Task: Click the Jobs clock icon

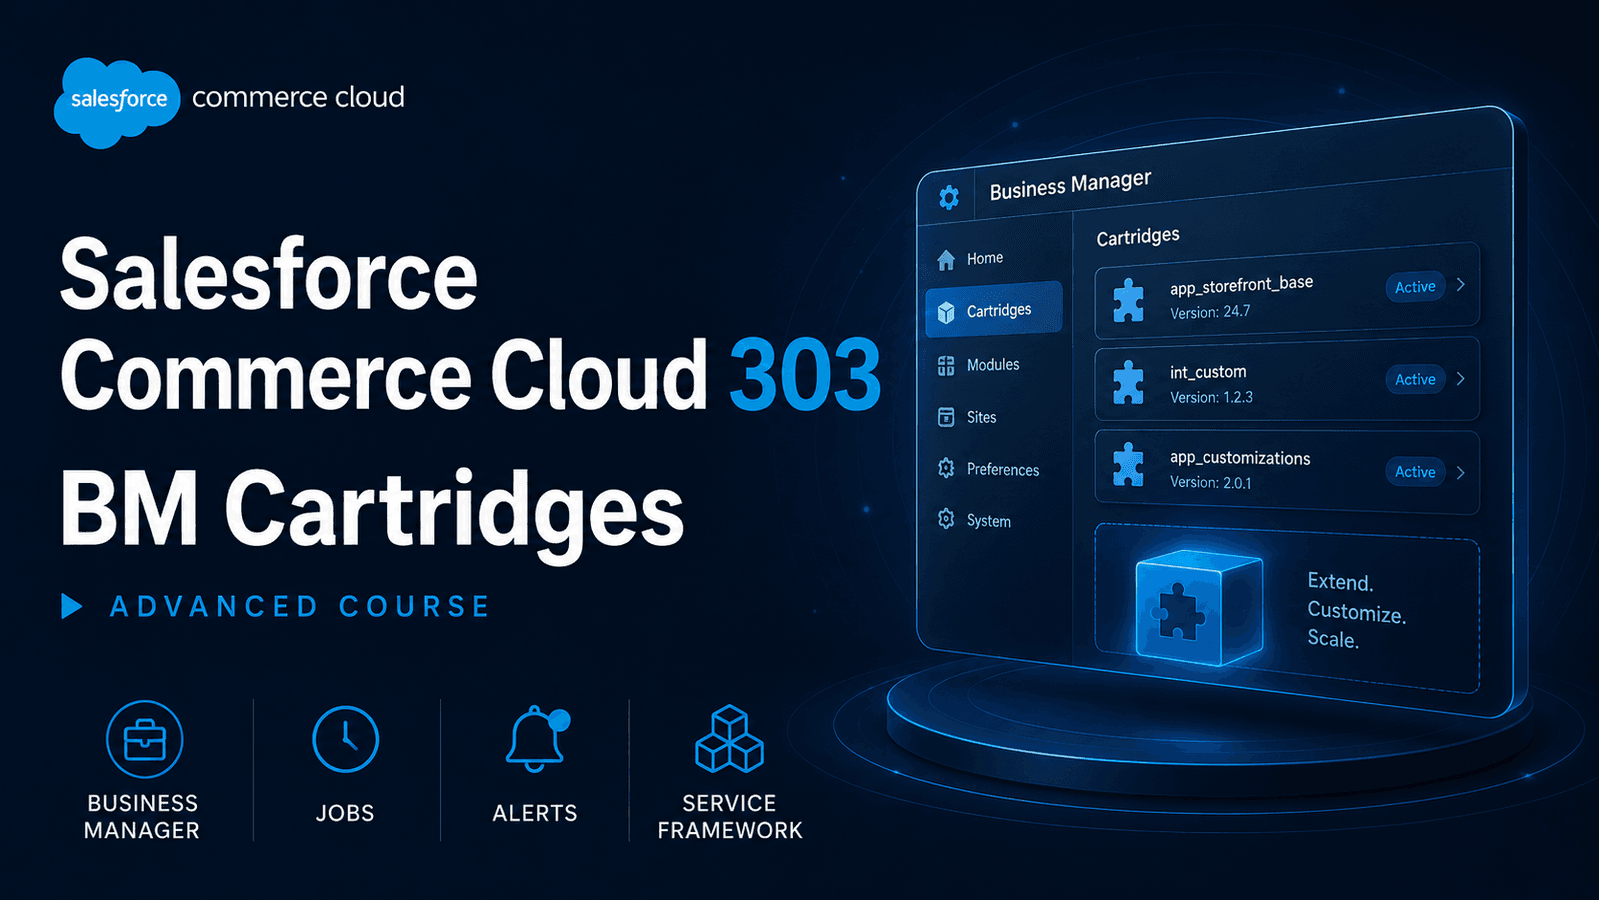Action: (345, 739)
